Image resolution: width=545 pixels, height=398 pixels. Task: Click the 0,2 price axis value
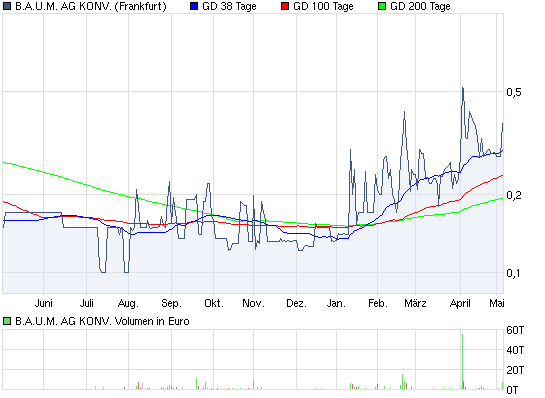tap(514, 195)
